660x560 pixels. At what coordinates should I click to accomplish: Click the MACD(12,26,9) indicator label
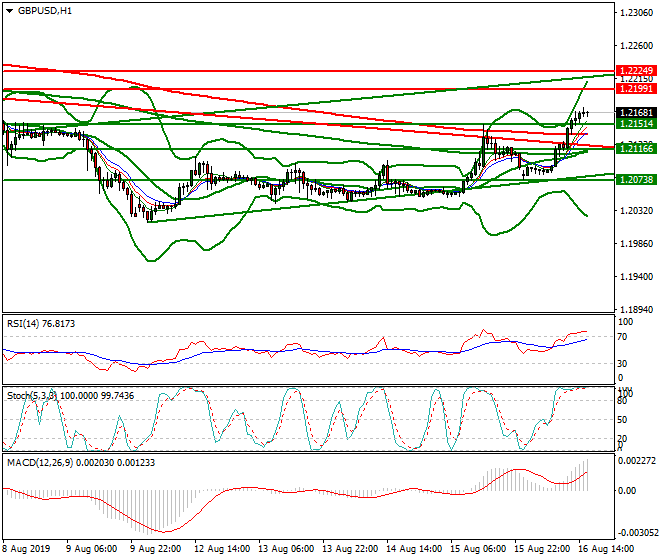pos(81,463)
